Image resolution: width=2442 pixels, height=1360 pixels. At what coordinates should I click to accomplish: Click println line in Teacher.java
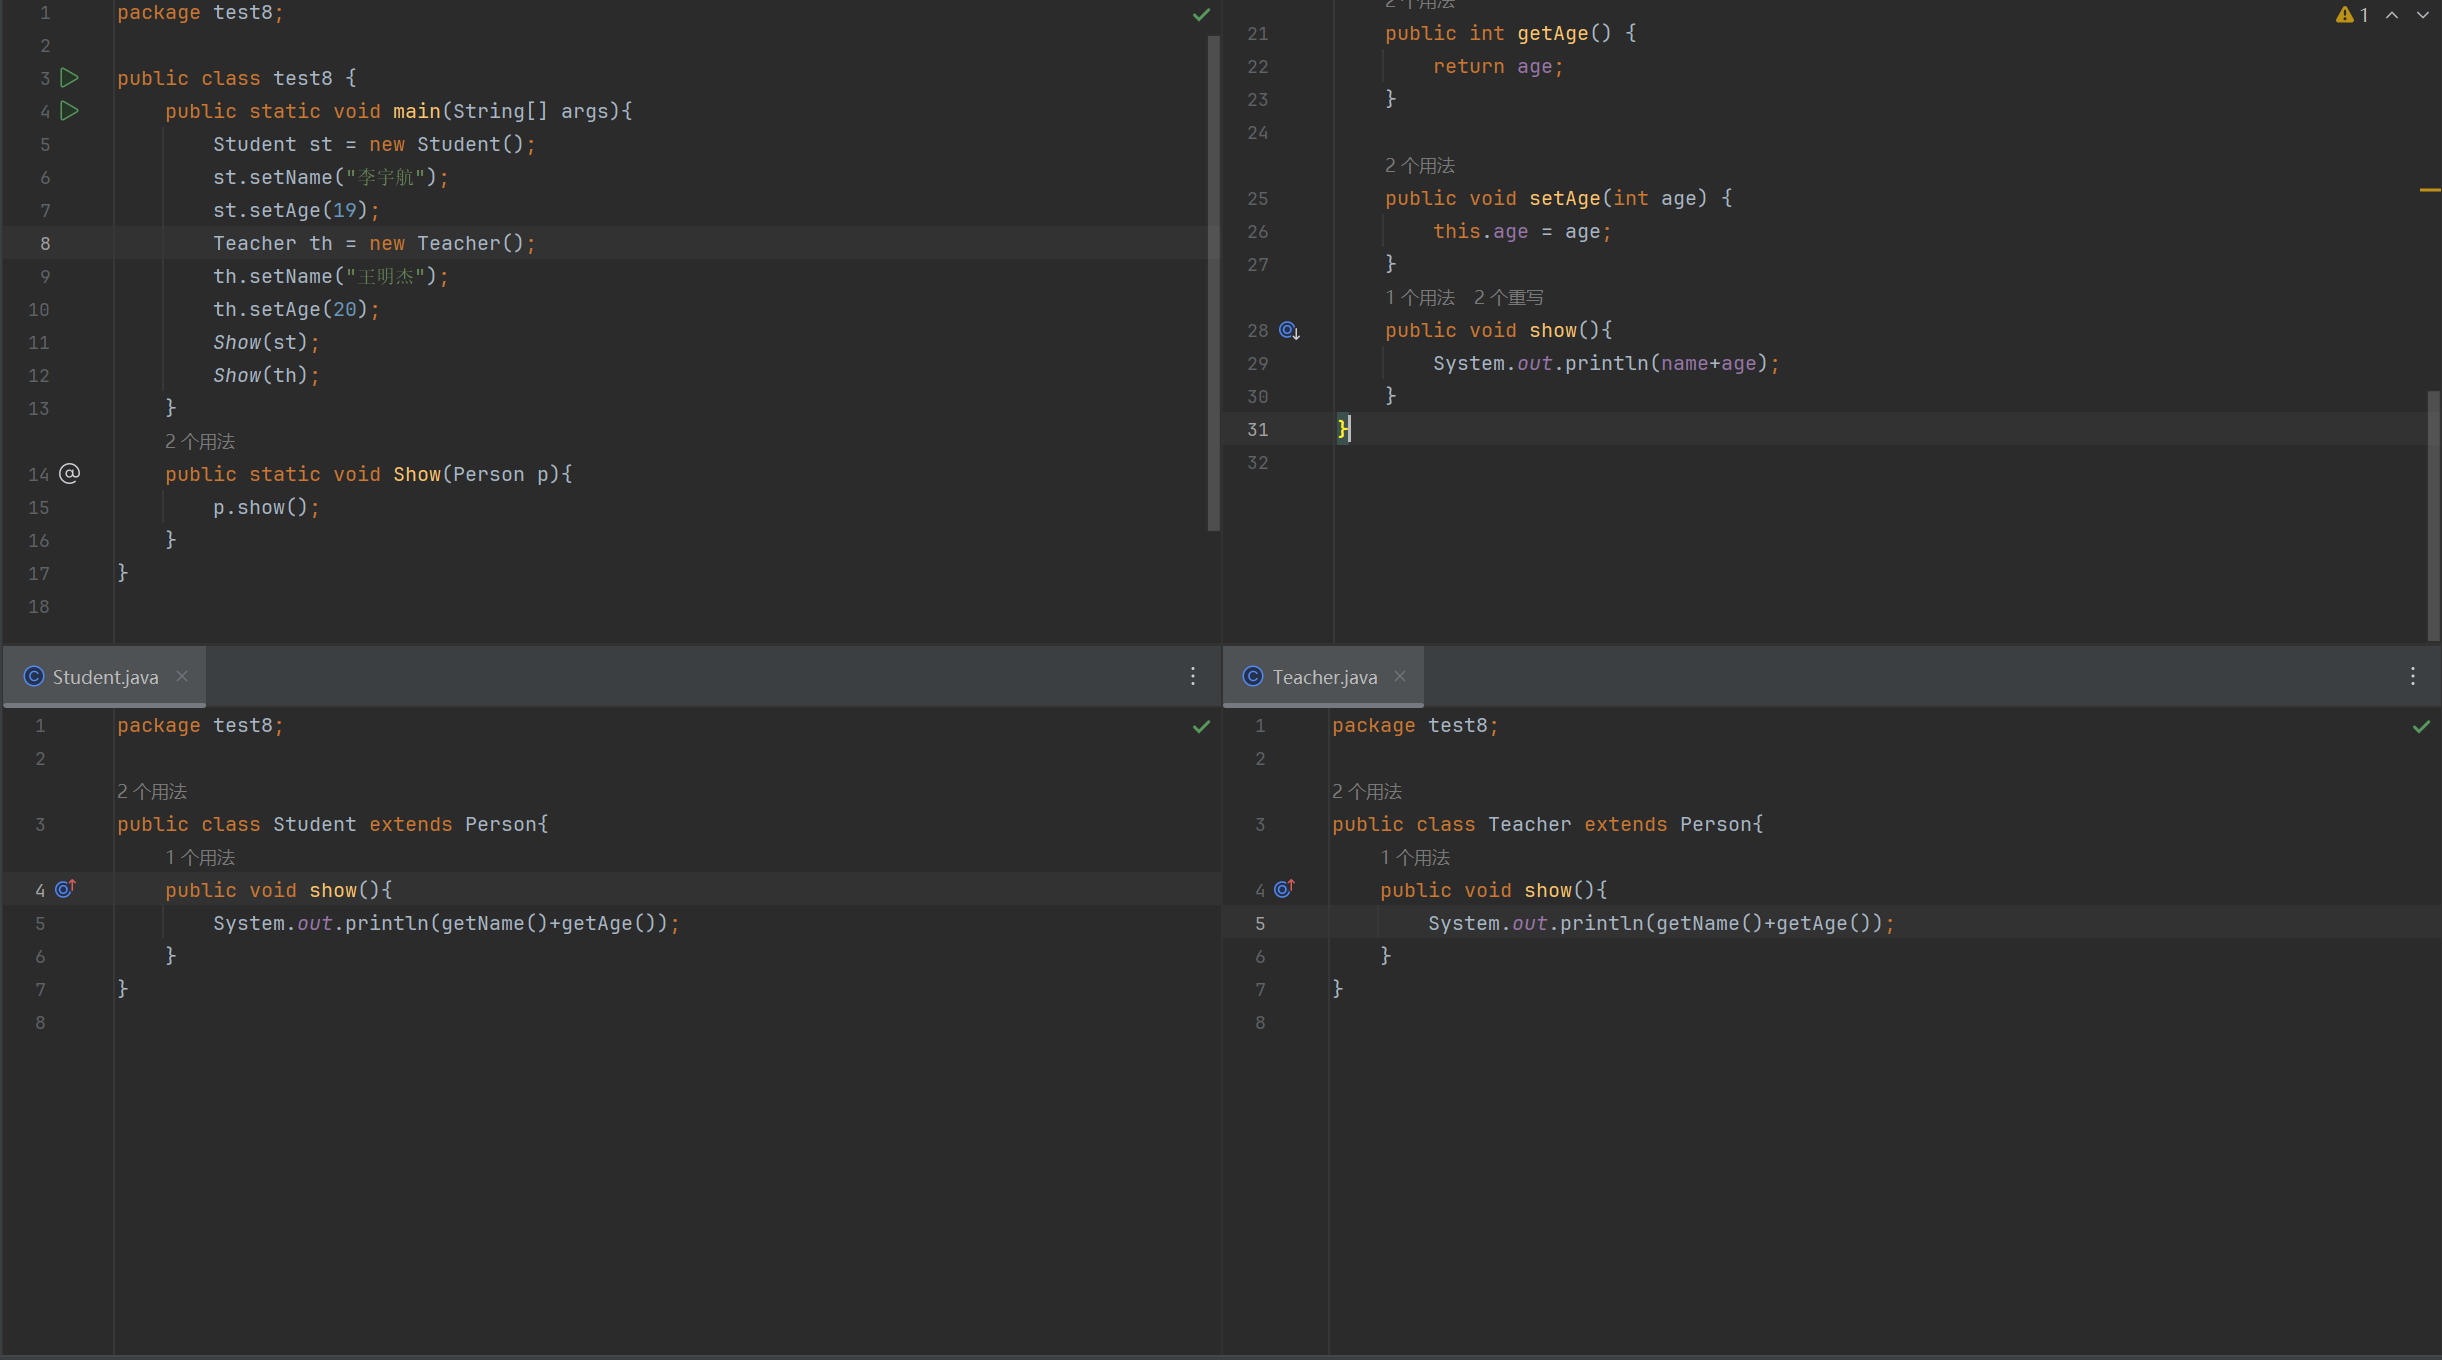pos(1661,923)
